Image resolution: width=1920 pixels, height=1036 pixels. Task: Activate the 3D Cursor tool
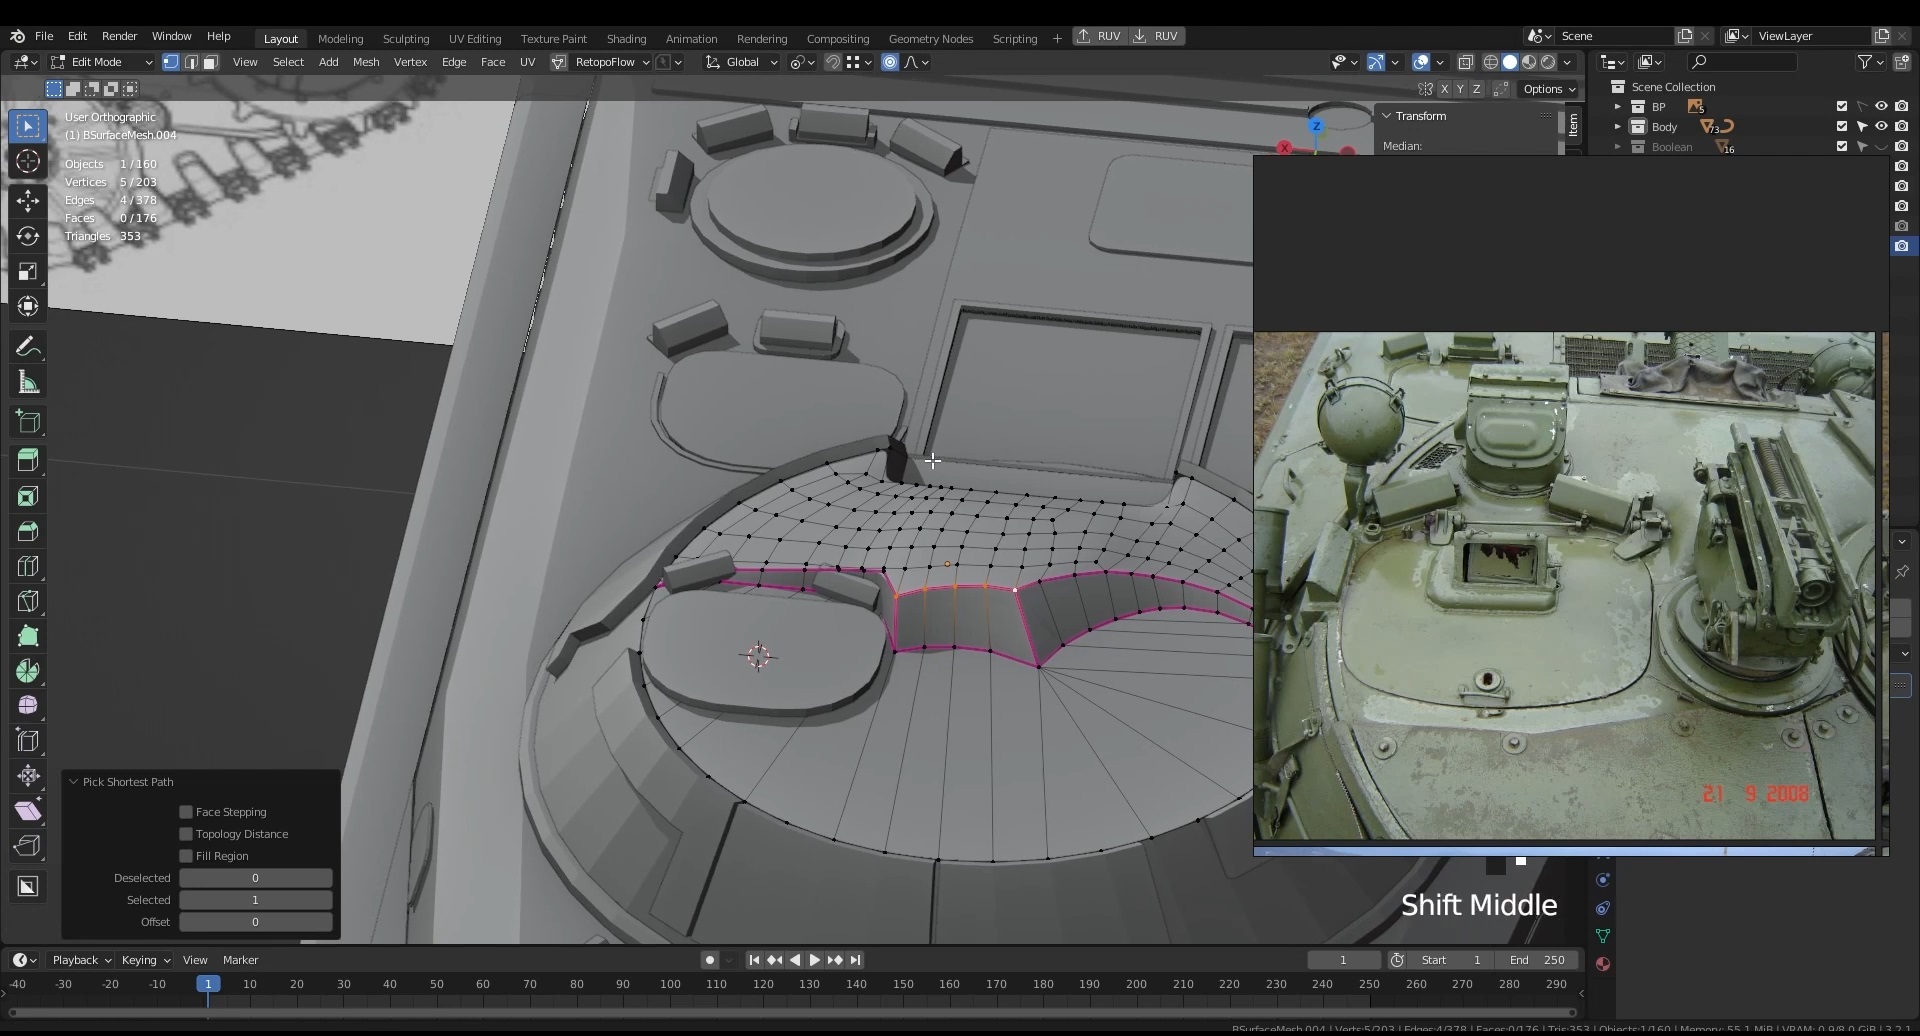(28, 162)
